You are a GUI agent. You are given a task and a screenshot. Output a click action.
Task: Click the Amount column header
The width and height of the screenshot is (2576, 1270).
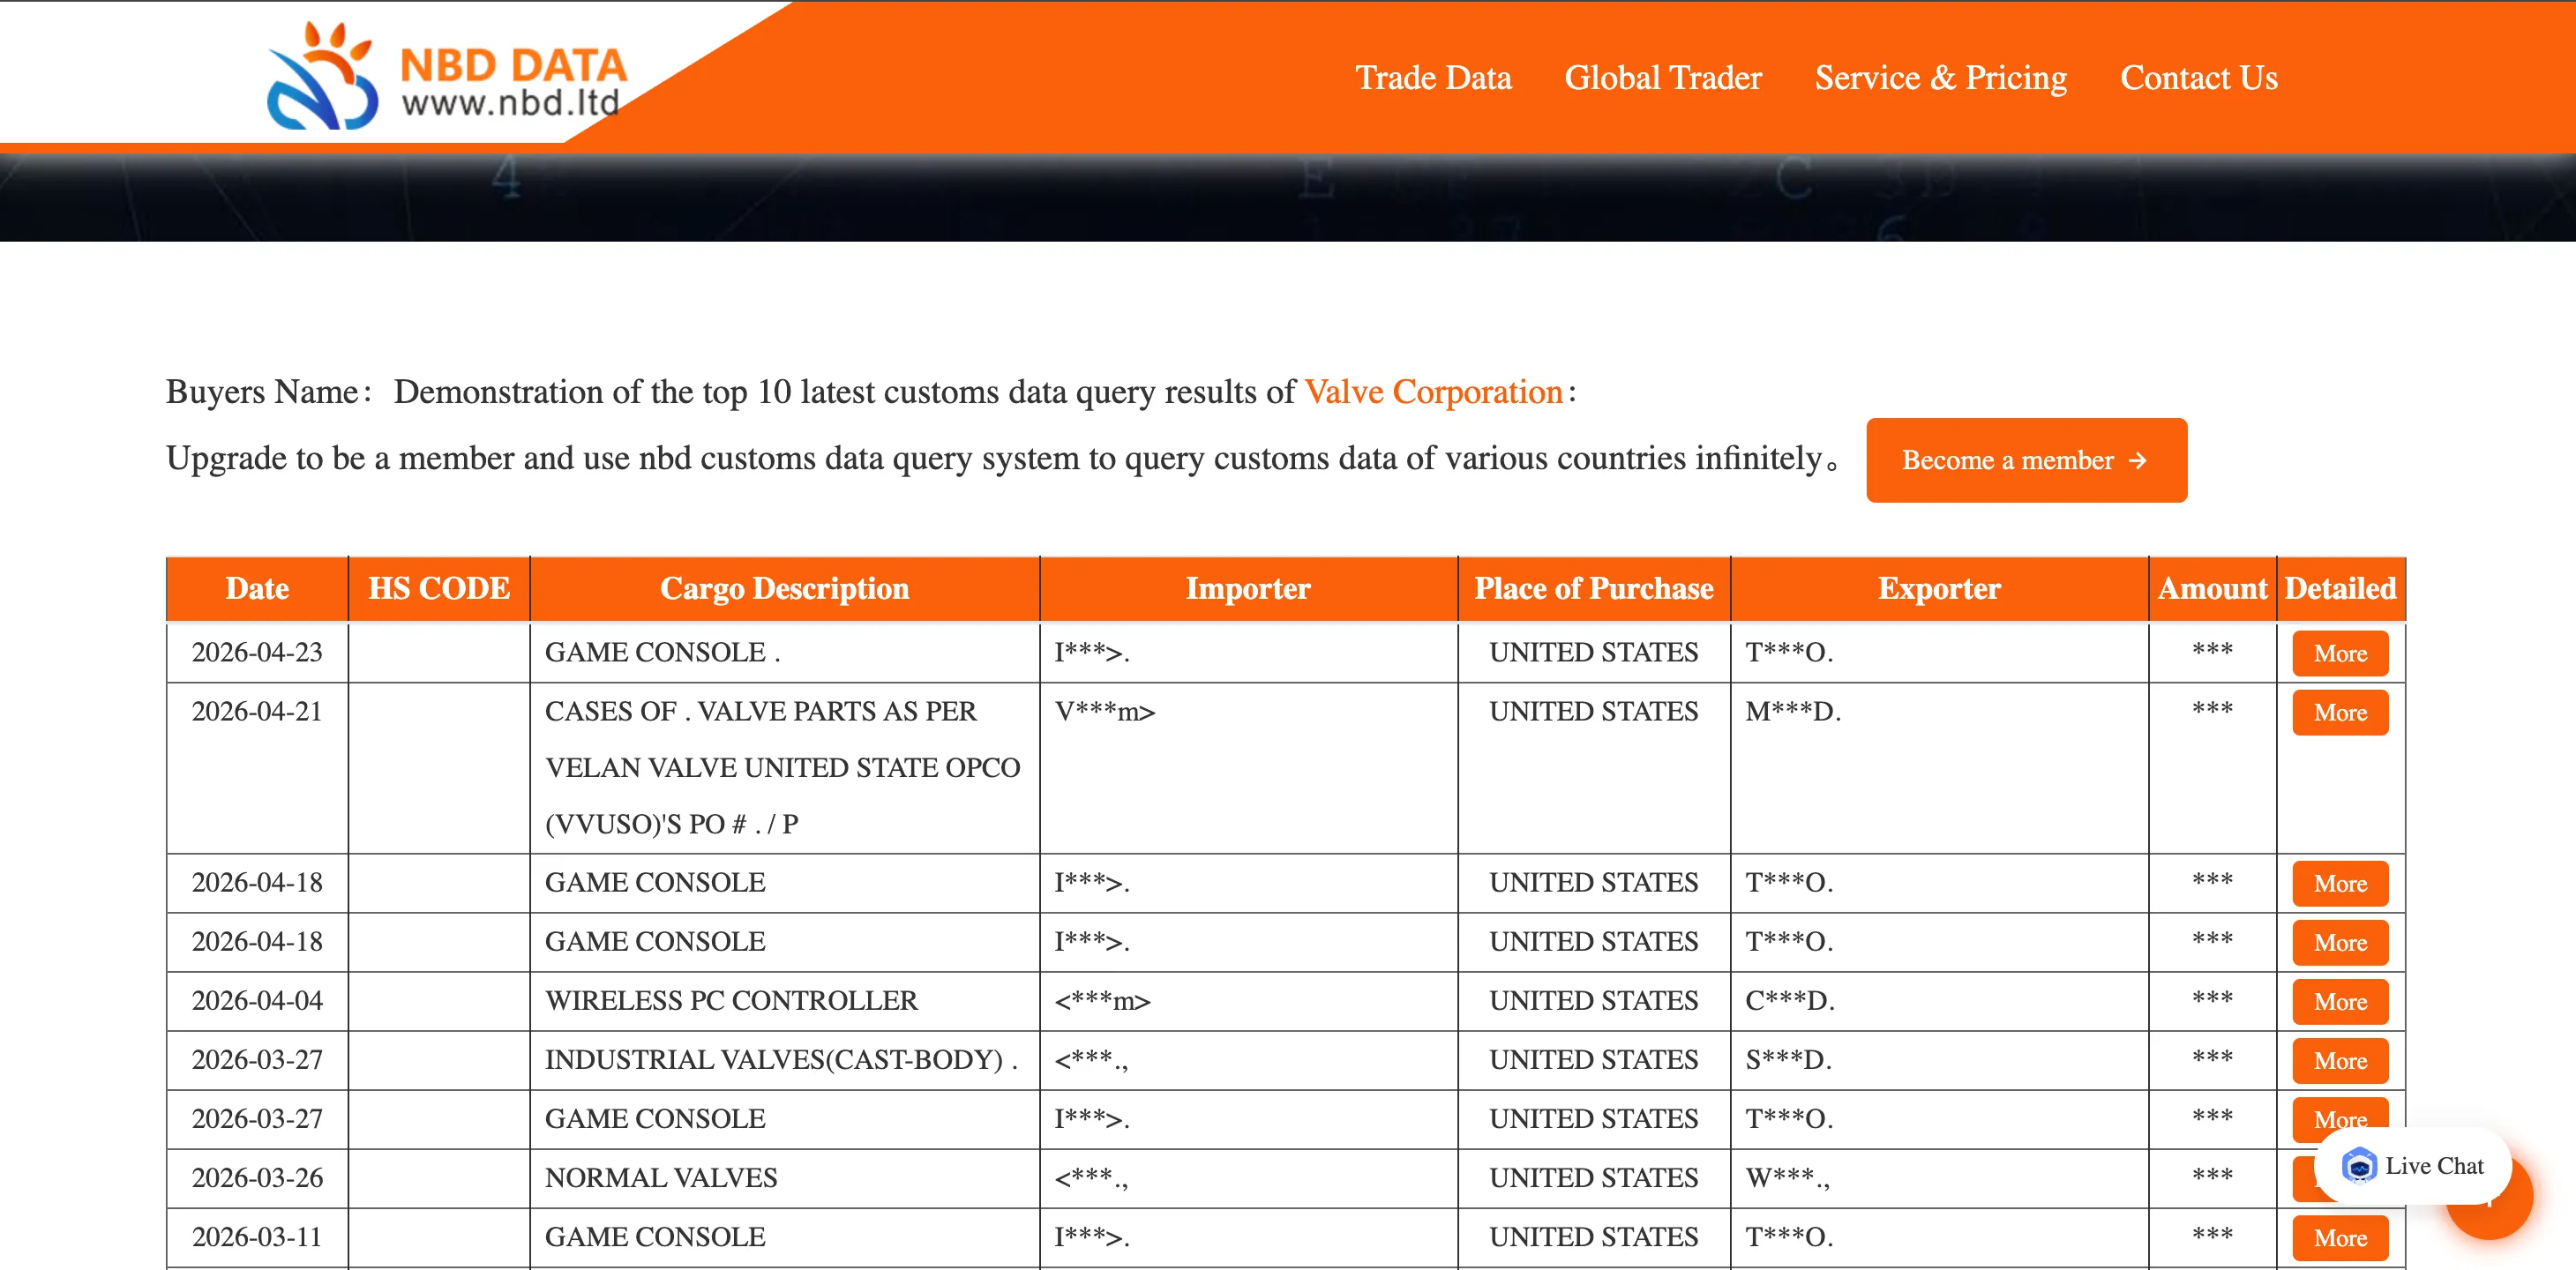pyautogui.click(x=2212, y=588)
